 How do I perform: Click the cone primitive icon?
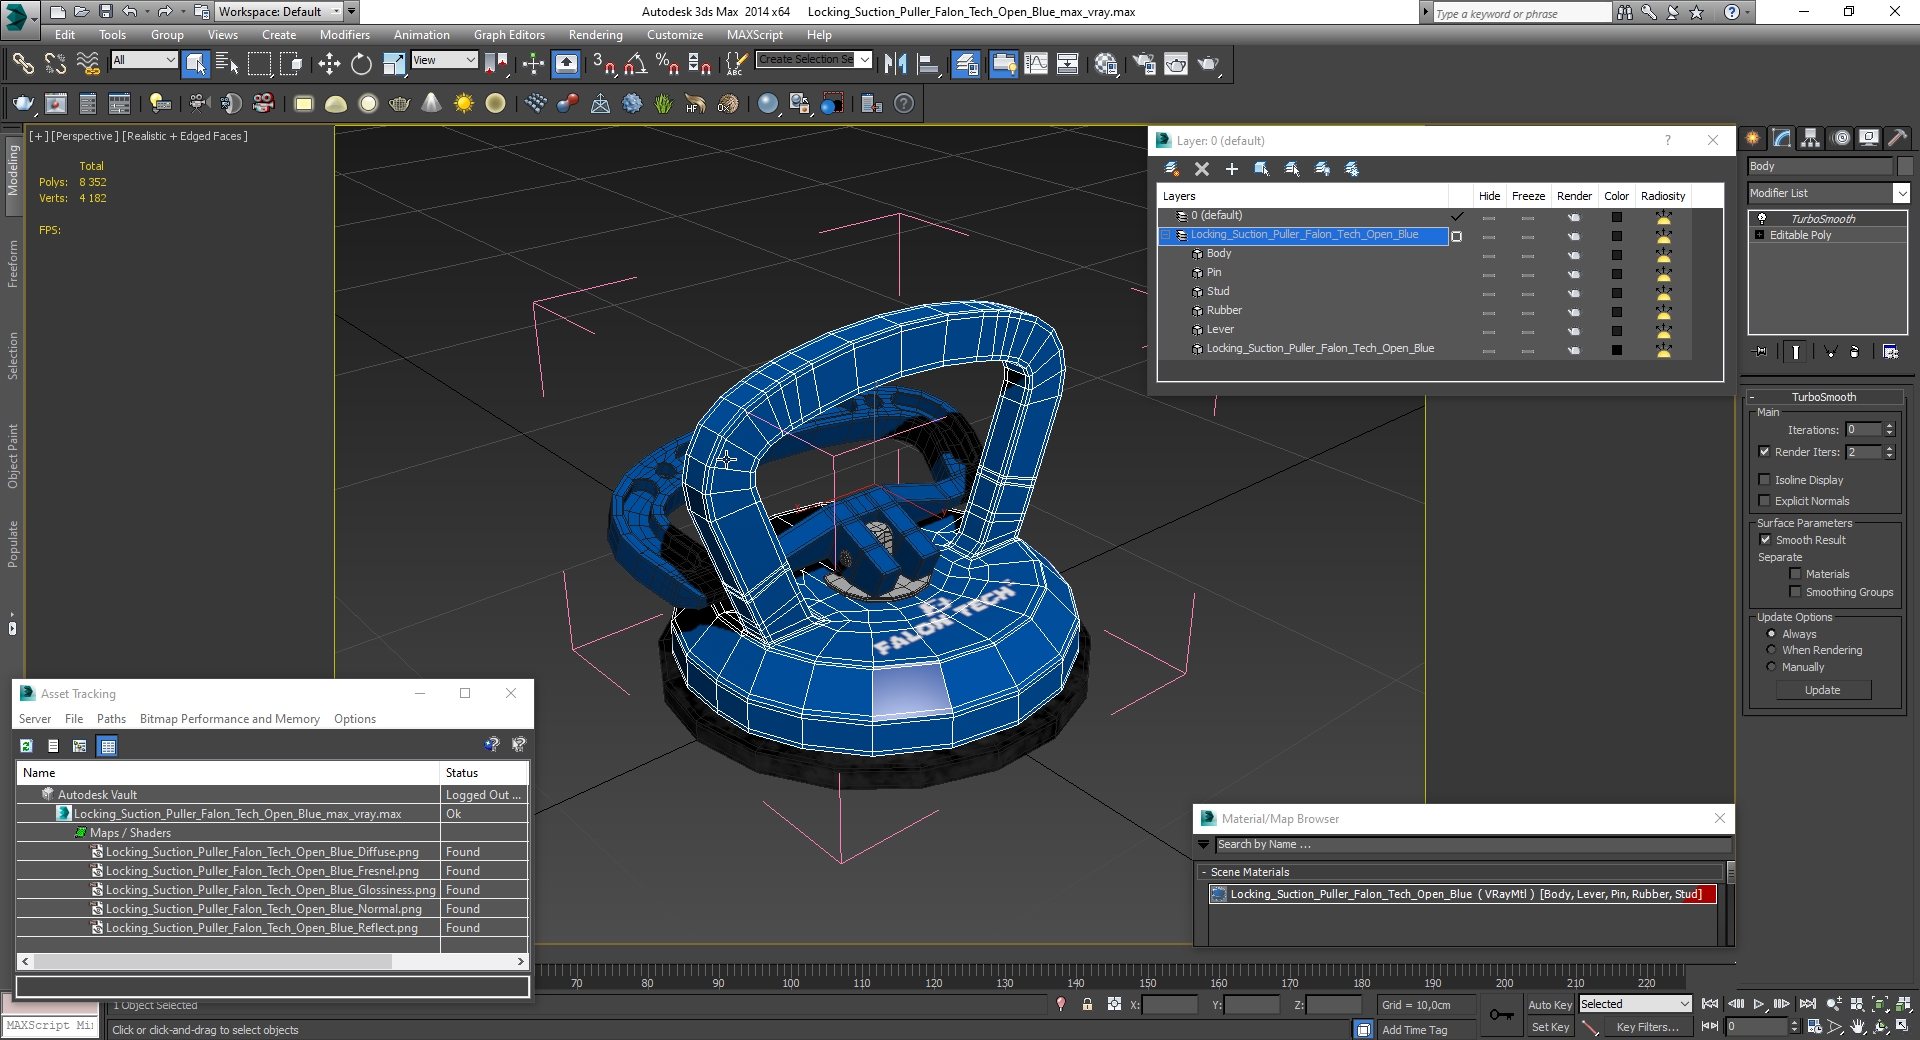(431, 104)
